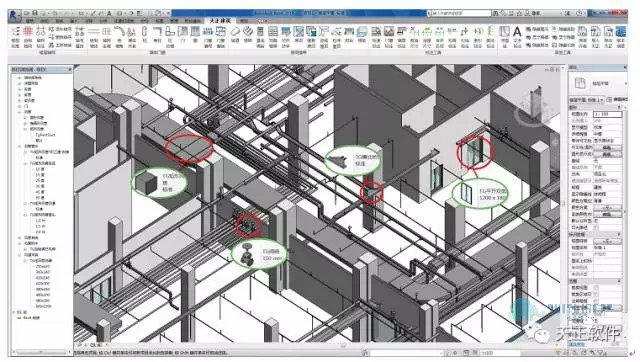
Task: Open the 建筑 (Architecture) ribbon tab
Action: pos(30,20)
